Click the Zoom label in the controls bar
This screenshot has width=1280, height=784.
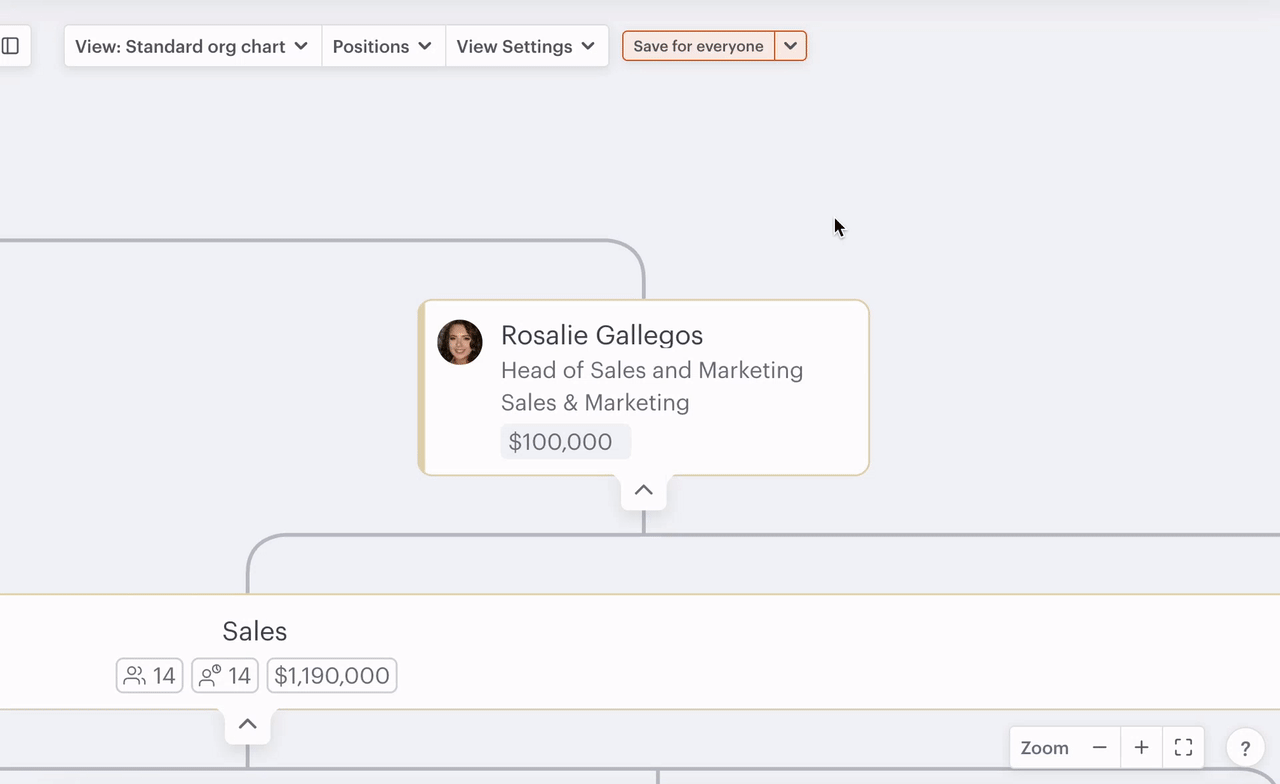click(1044, 747)
